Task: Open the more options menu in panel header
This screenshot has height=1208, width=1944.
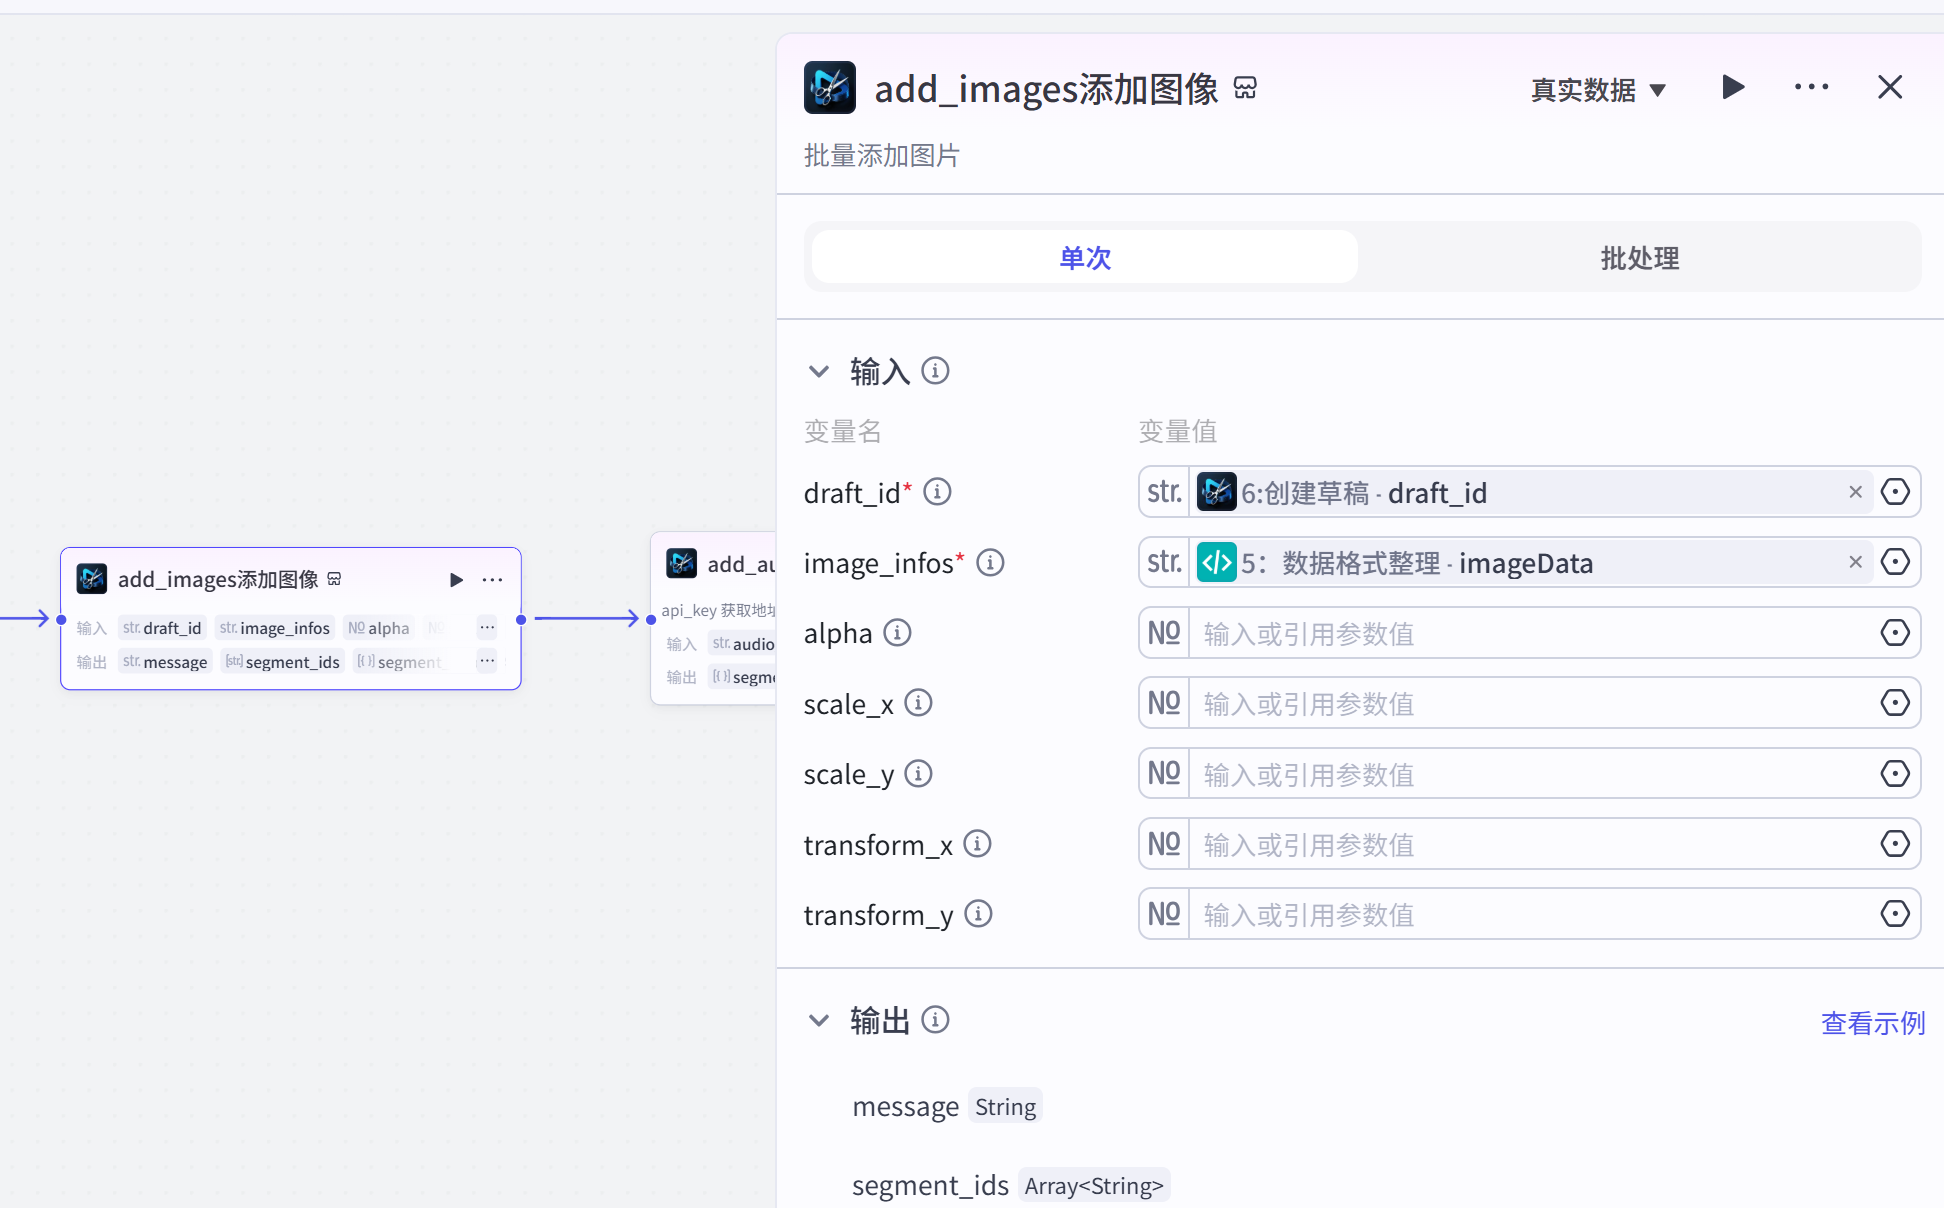Action: pos(1811,88)
